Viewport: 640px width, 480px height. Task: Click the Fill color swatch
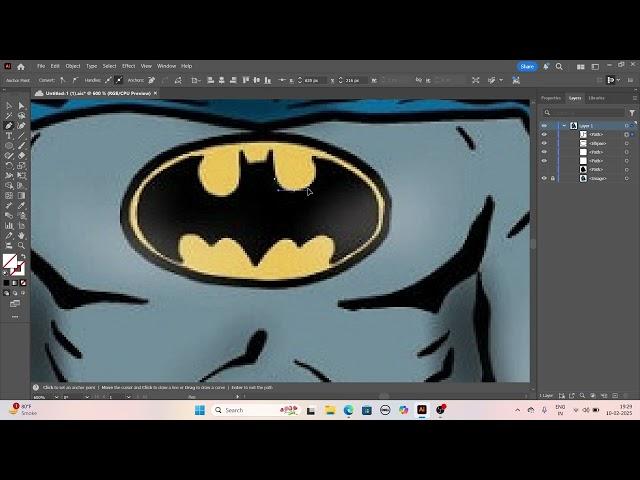pos(10,261)
